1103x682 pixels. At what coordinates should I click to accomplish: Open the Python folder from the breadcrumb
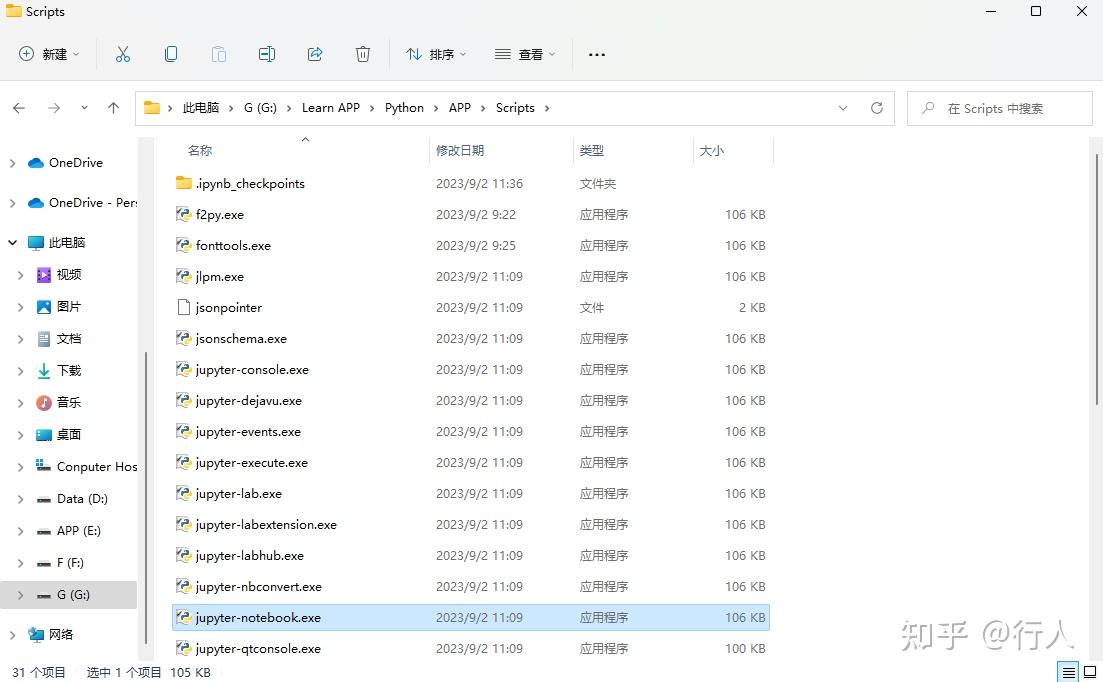point(404,107)
